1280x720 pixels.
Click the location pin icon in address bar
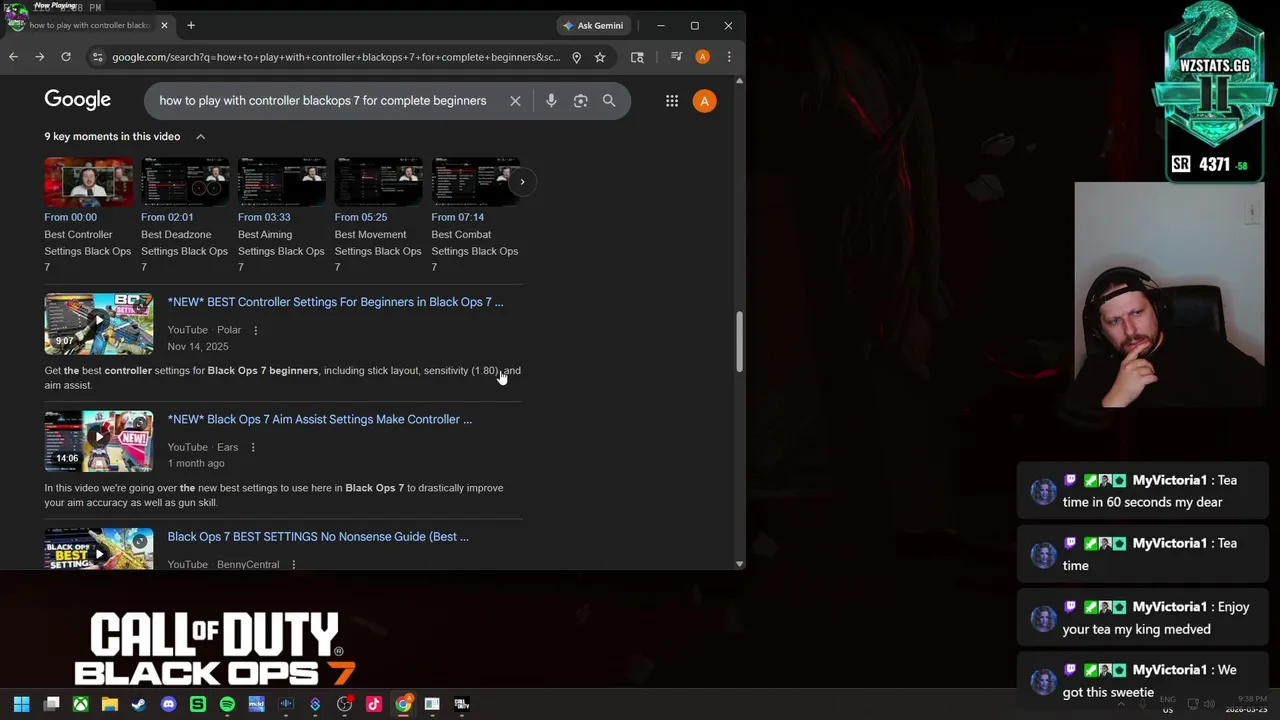tap(576, 57)
